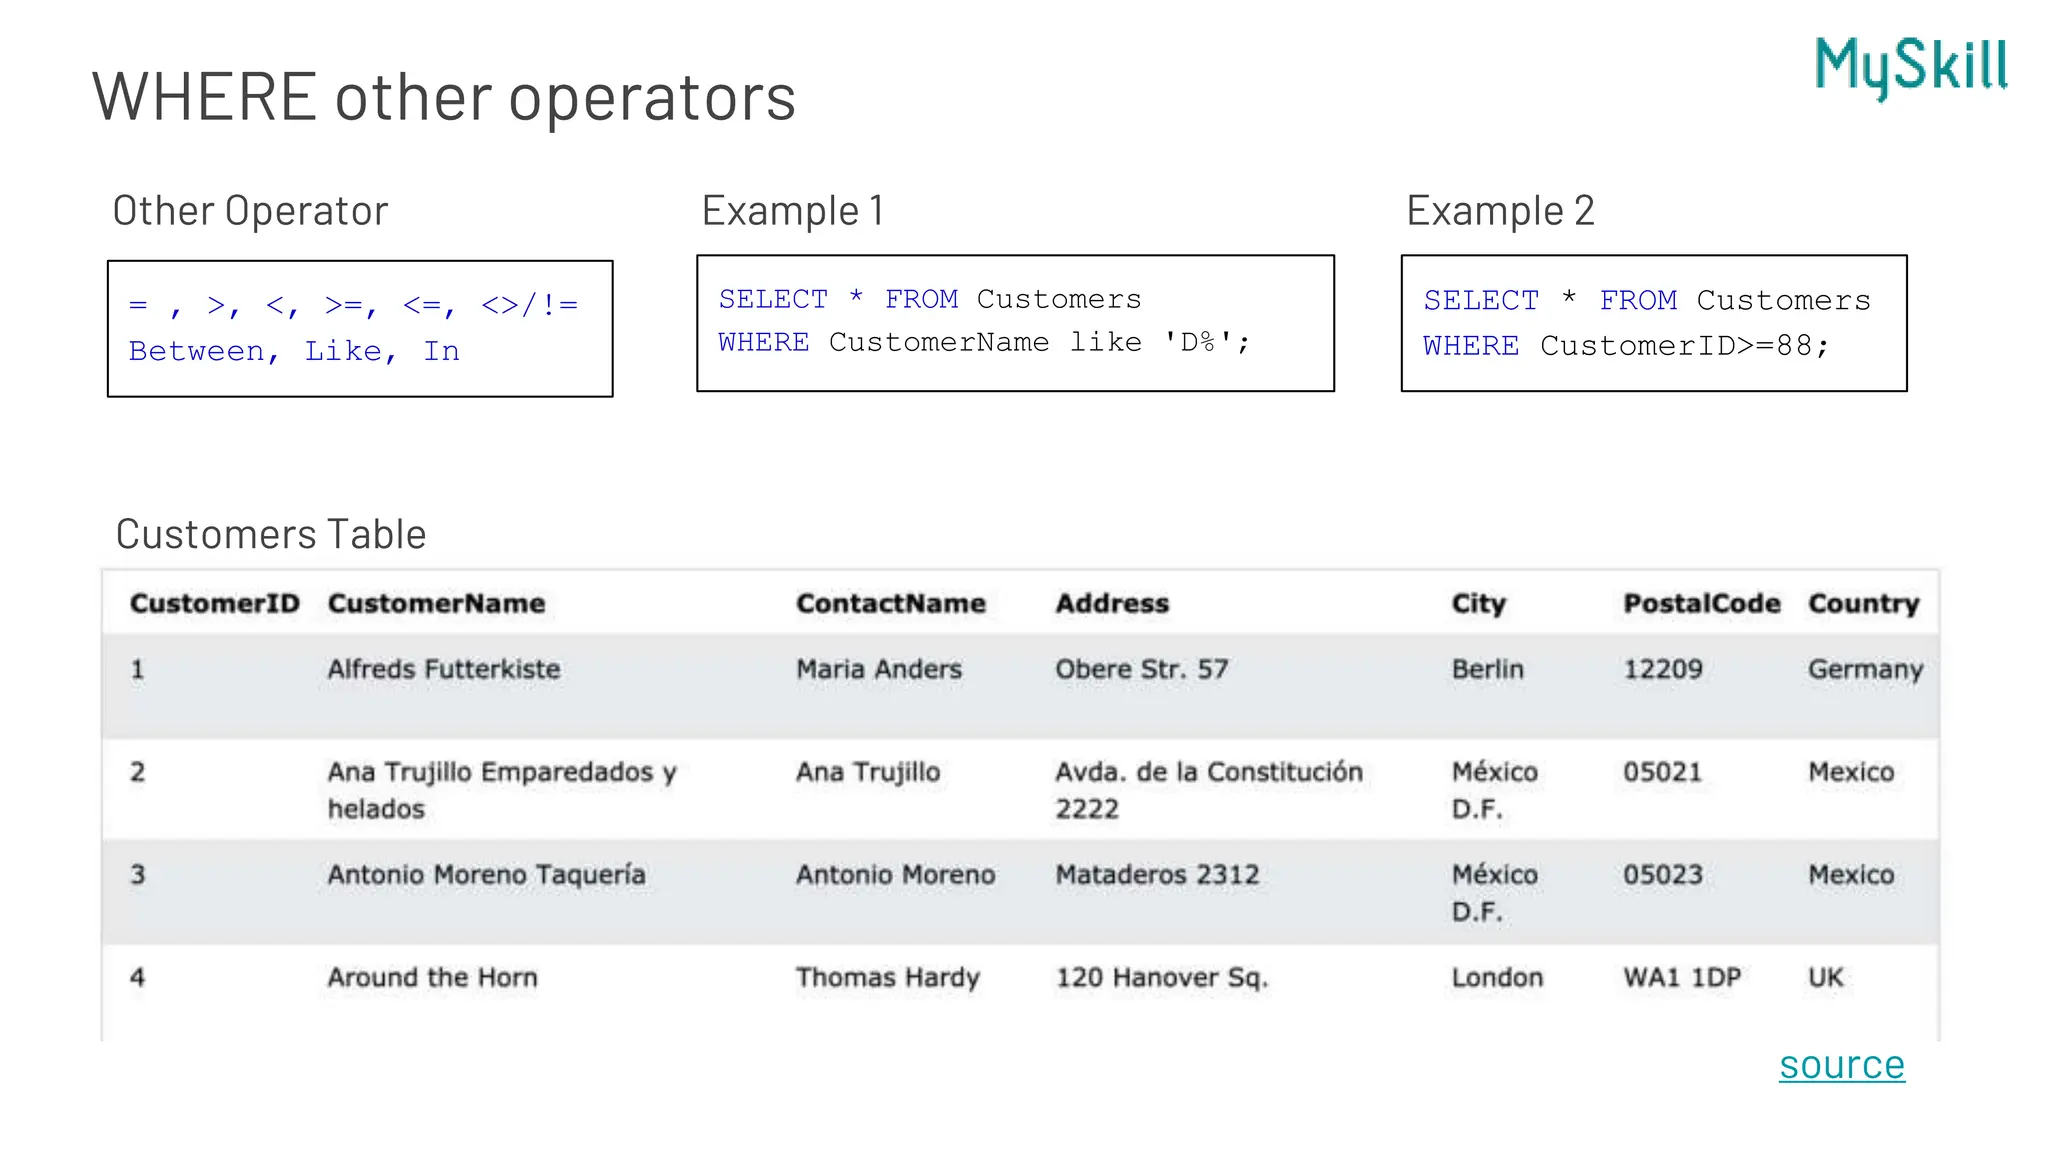Click the 'Between, Like, In' operator line
Screen dimensions: 2048x1152
[x=294, y=351]
